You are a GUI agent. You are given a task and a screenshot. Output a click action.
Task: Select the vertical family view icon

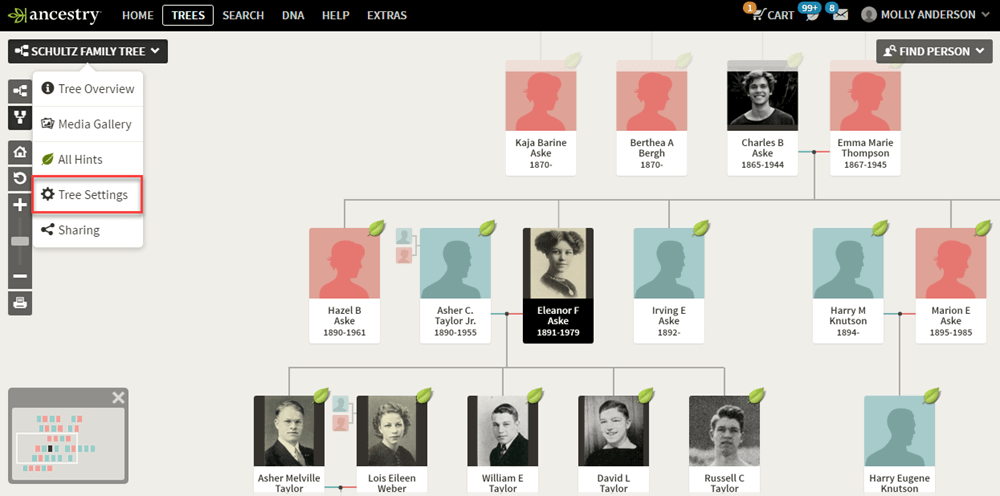click(20, 117)
